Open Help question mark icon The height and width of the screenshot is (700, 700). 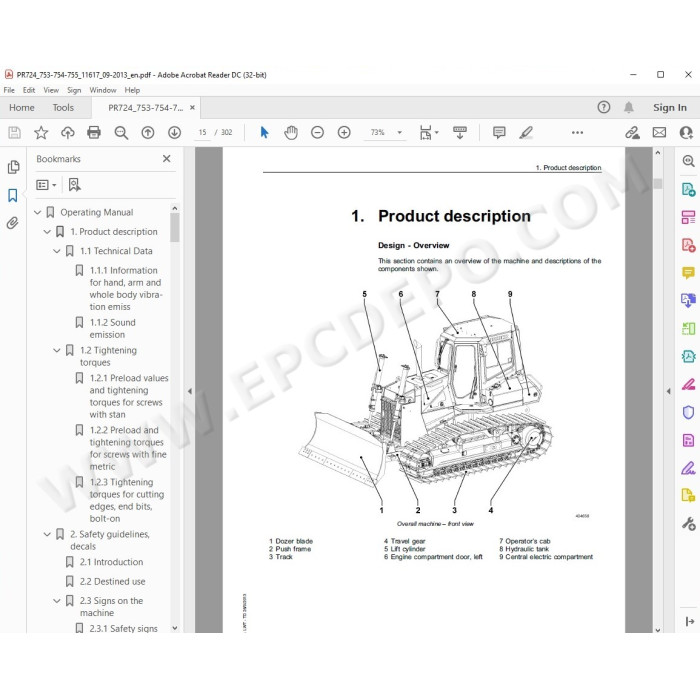(x=604, y=107)
